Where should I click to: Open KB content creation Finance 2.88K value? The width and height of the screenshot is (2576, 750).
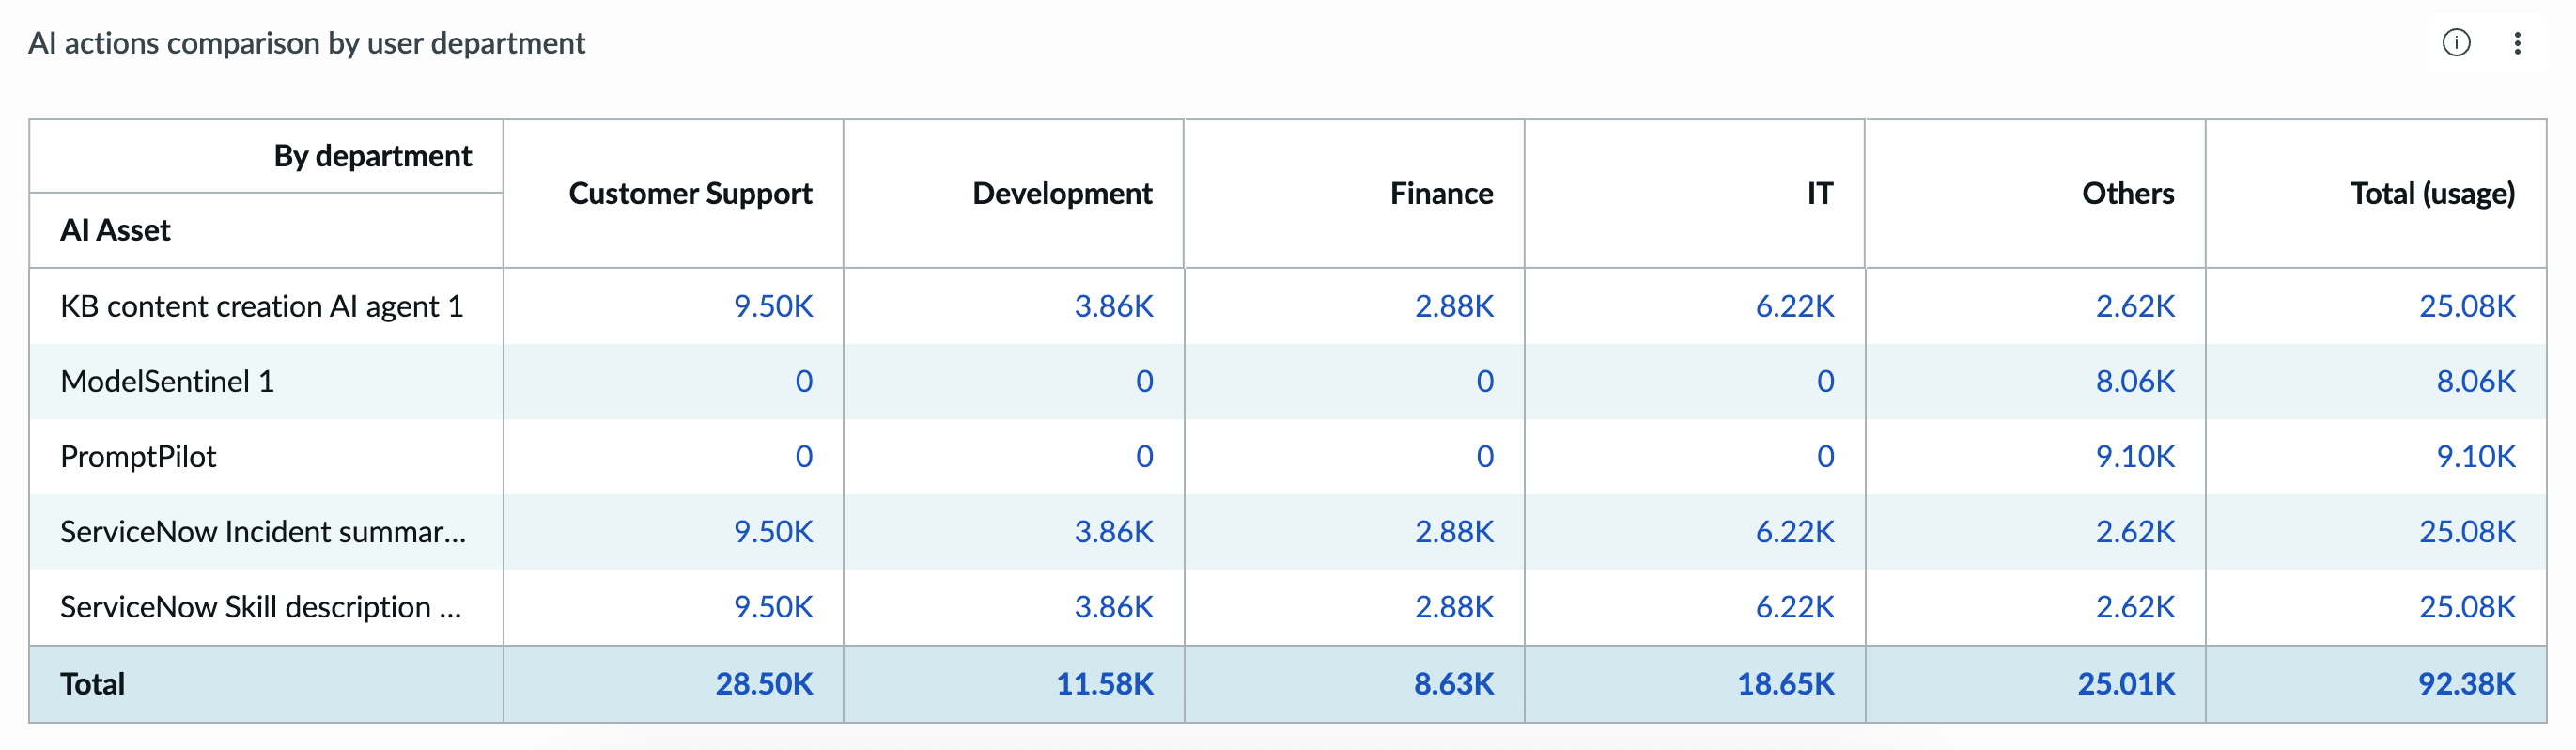click(1454, 306)
